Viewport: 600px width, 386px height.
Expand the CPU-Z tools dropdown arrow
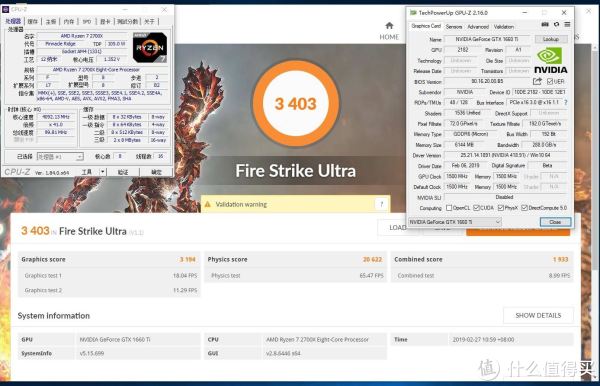[x=102, y=172]
